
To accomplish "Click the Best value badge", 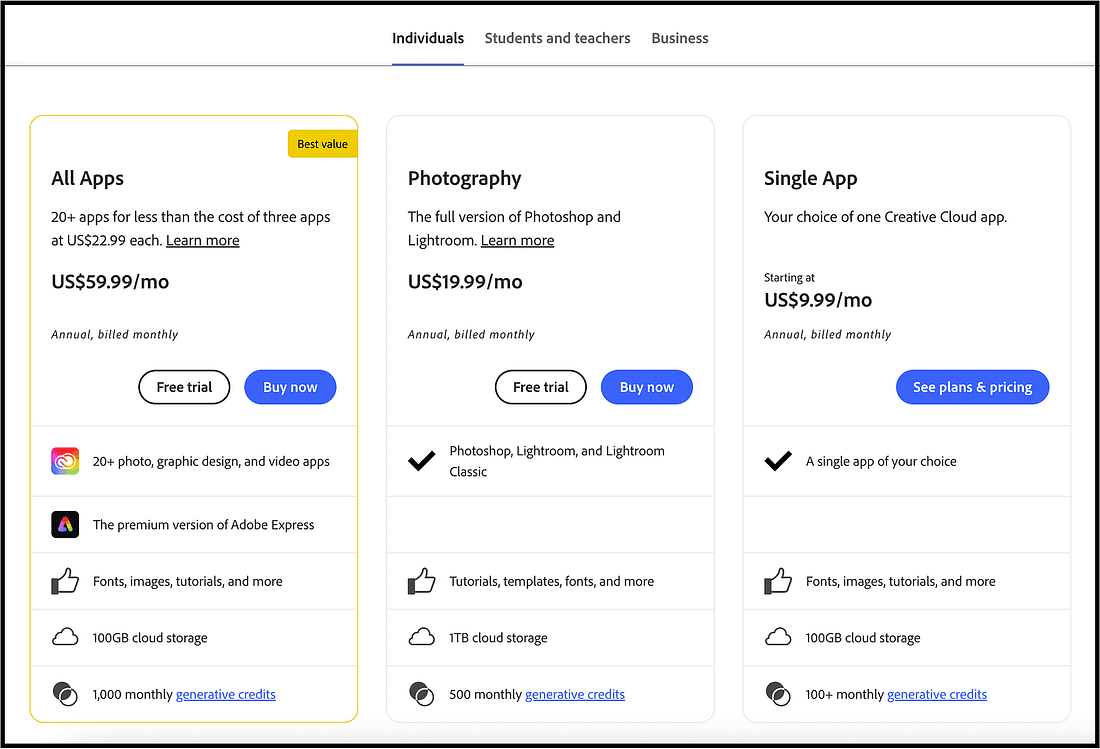I will tap(323, 144).
